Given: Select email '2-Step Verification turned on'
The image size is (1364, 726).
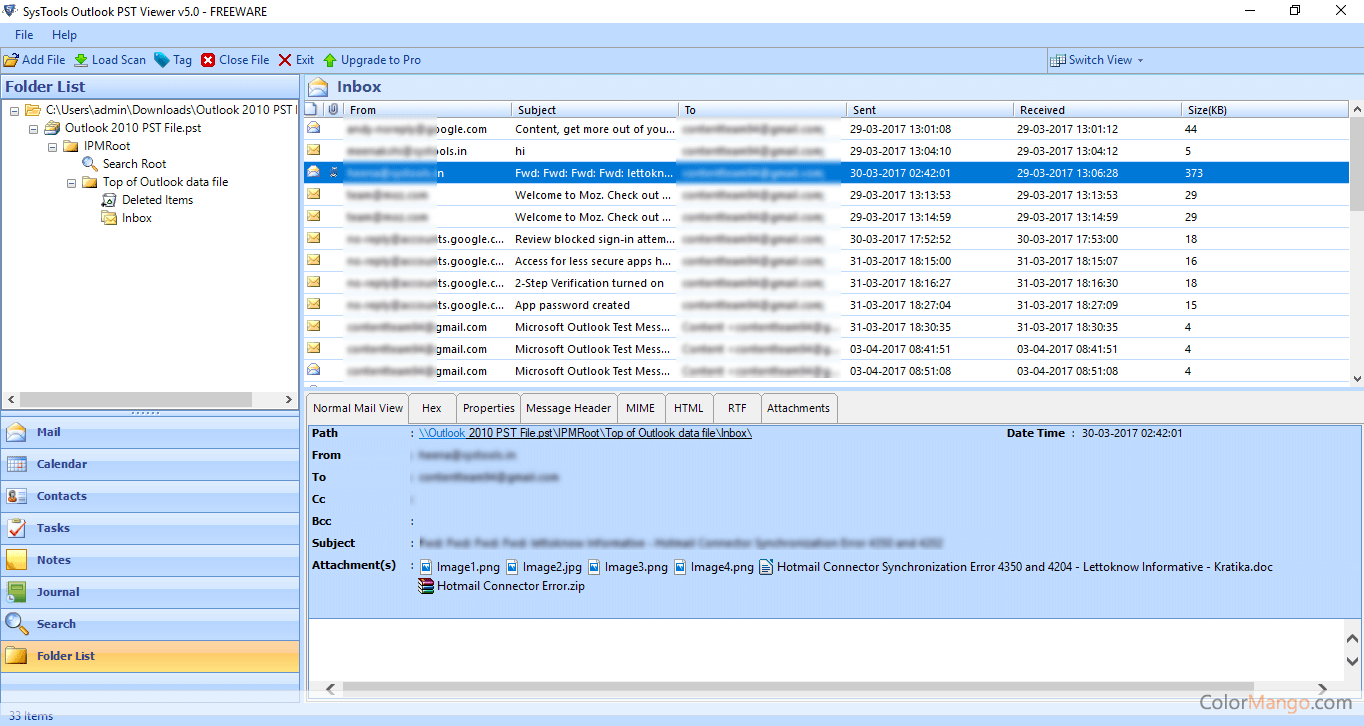Looking at the screenshot, I should point(826,283).
